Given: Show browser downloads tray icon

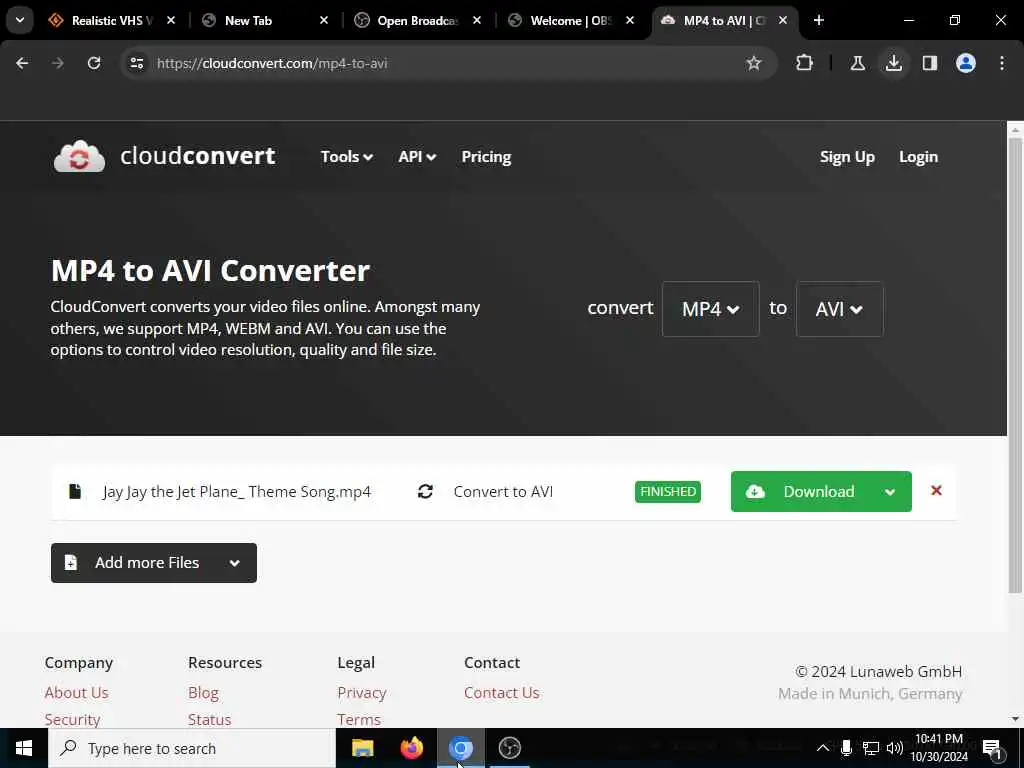Looking at the screenshot, I should (893, 63).
